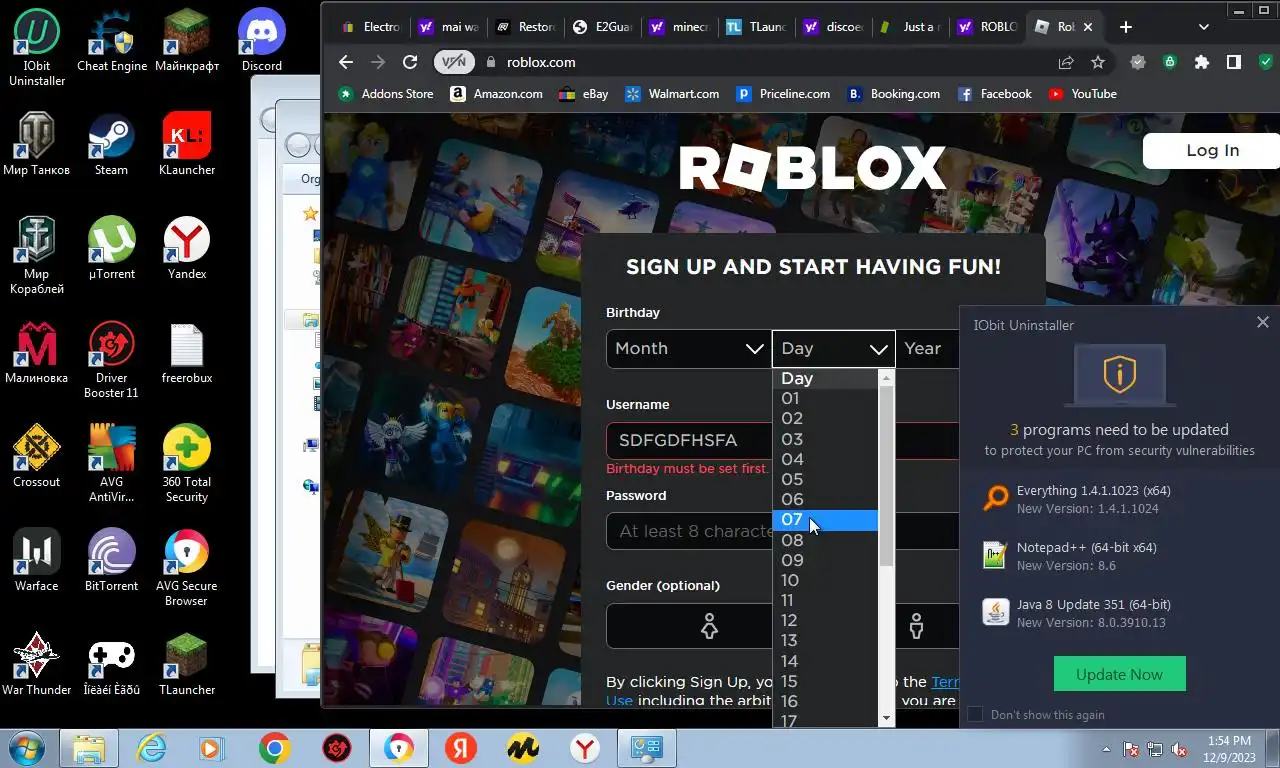The height and width of the screenshot is (768, 1280).
Task: Choose the male gender option
Action: pyautogui.click(x=917, y=626)
